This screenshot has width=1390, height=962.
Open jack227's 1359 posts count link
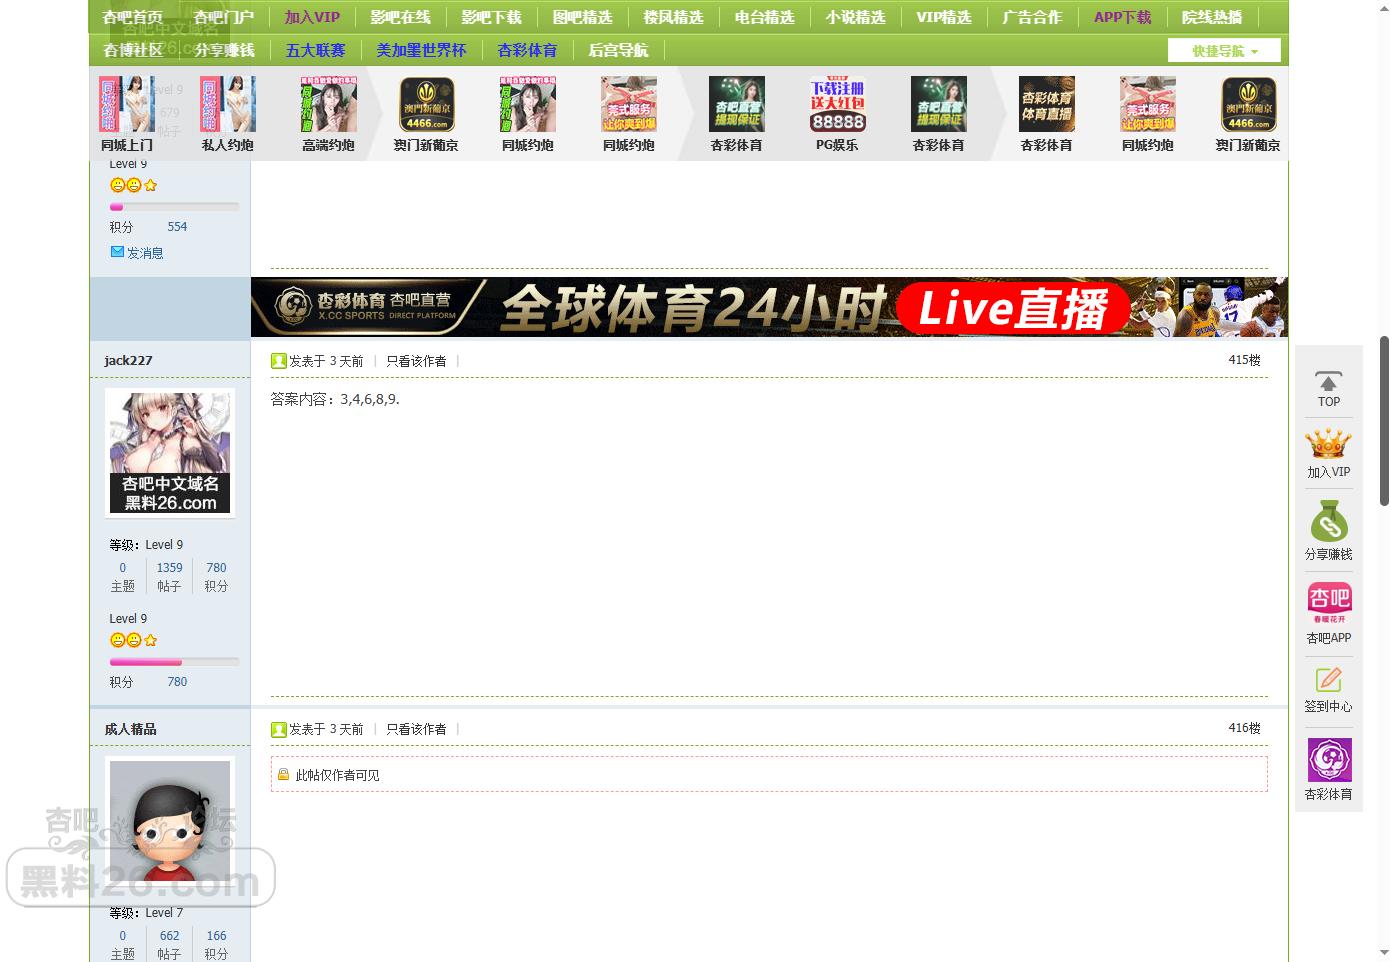[169, 568]
